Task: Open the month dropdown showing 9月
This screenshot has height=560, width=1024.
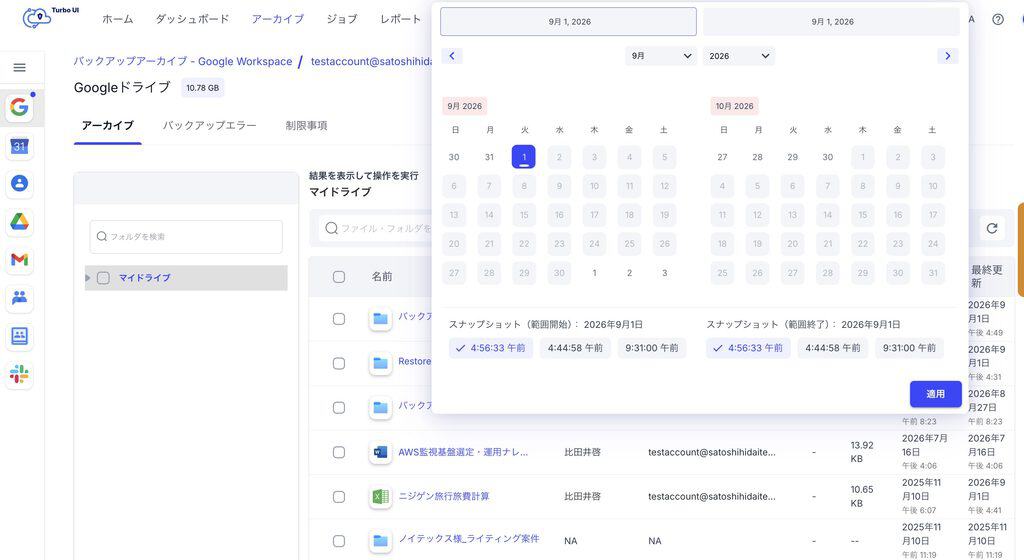Action: point(661,56)
